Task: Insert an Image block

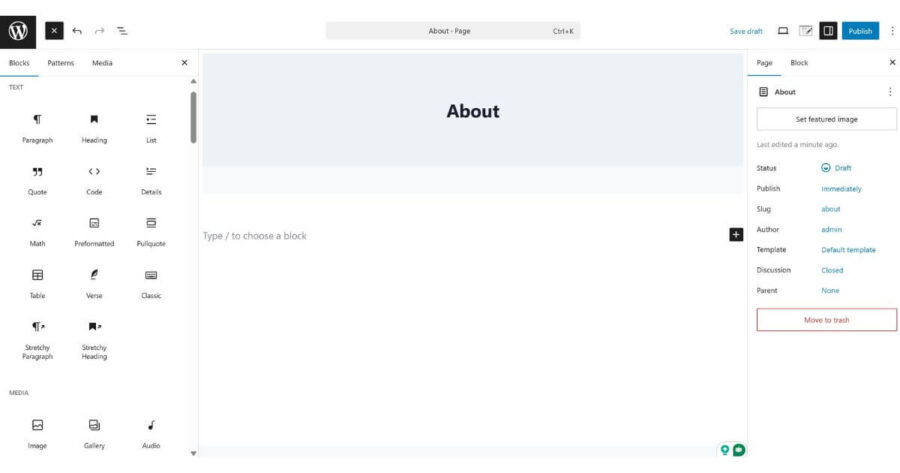Action: point(37,434)
